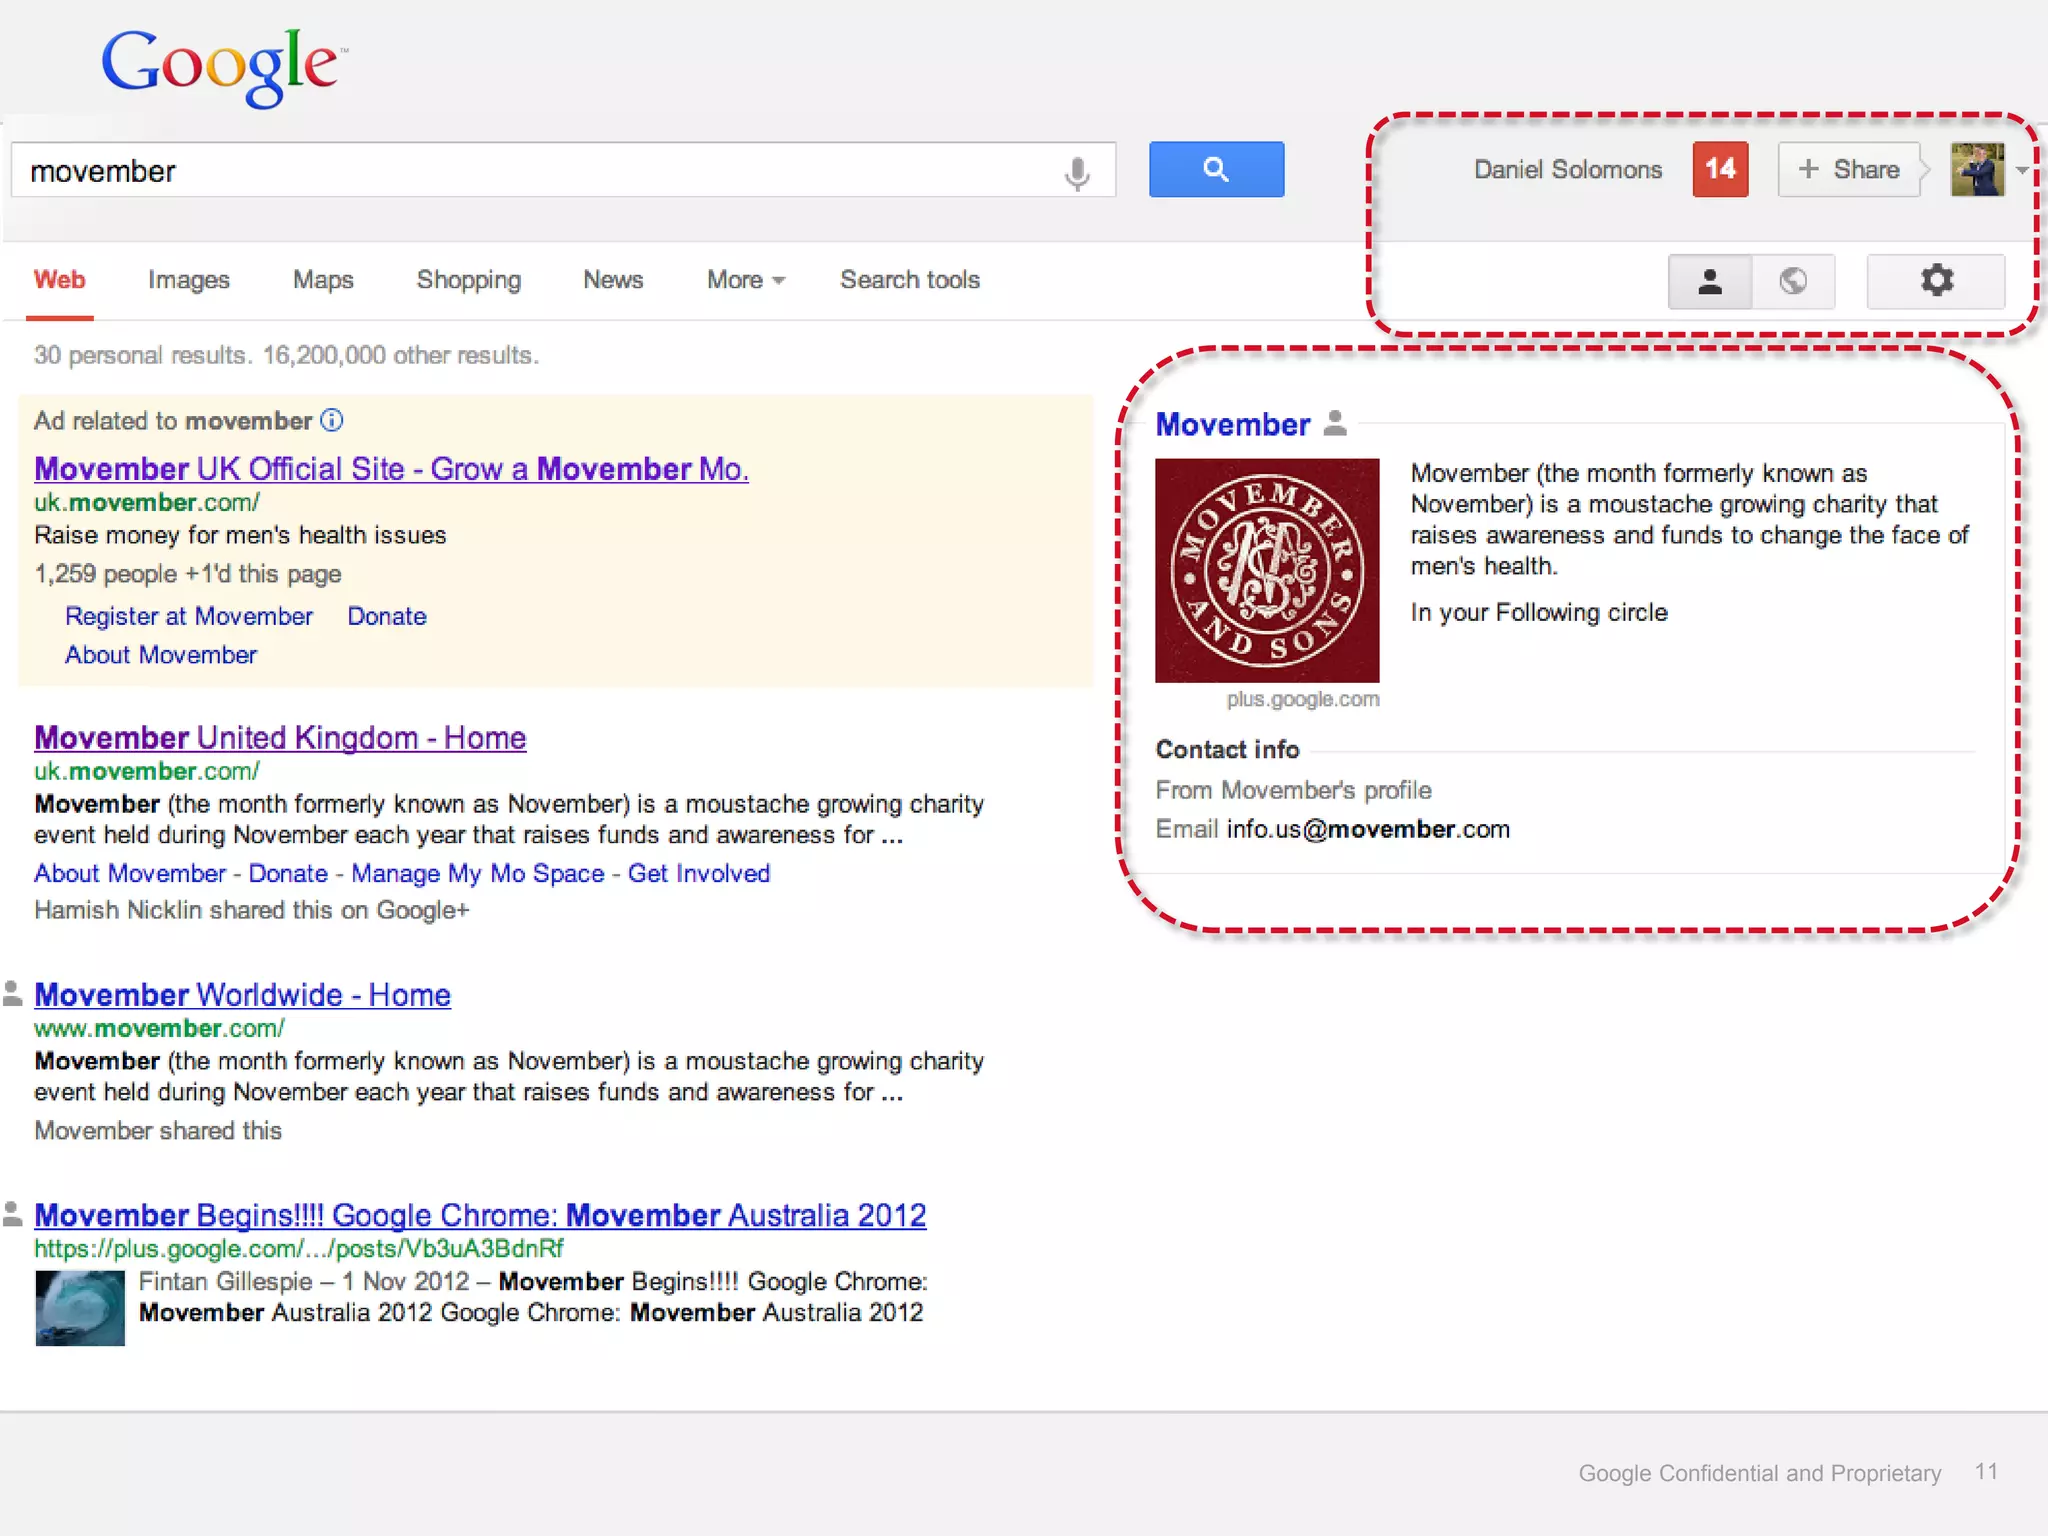
Task: Click '30 personal results' count text
Action: coord(141,355)
